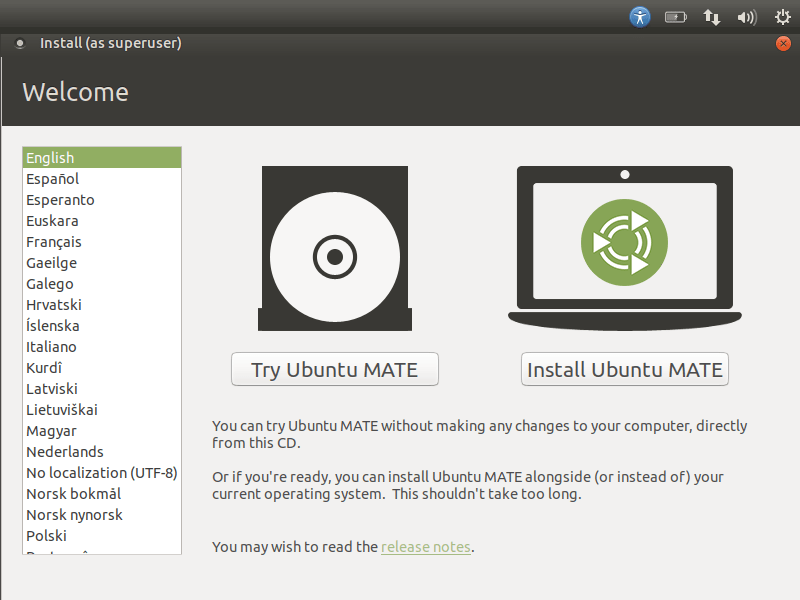Click the installer window icon in the title bar
This screenshot has height=600, width=800.
point(20,43)
